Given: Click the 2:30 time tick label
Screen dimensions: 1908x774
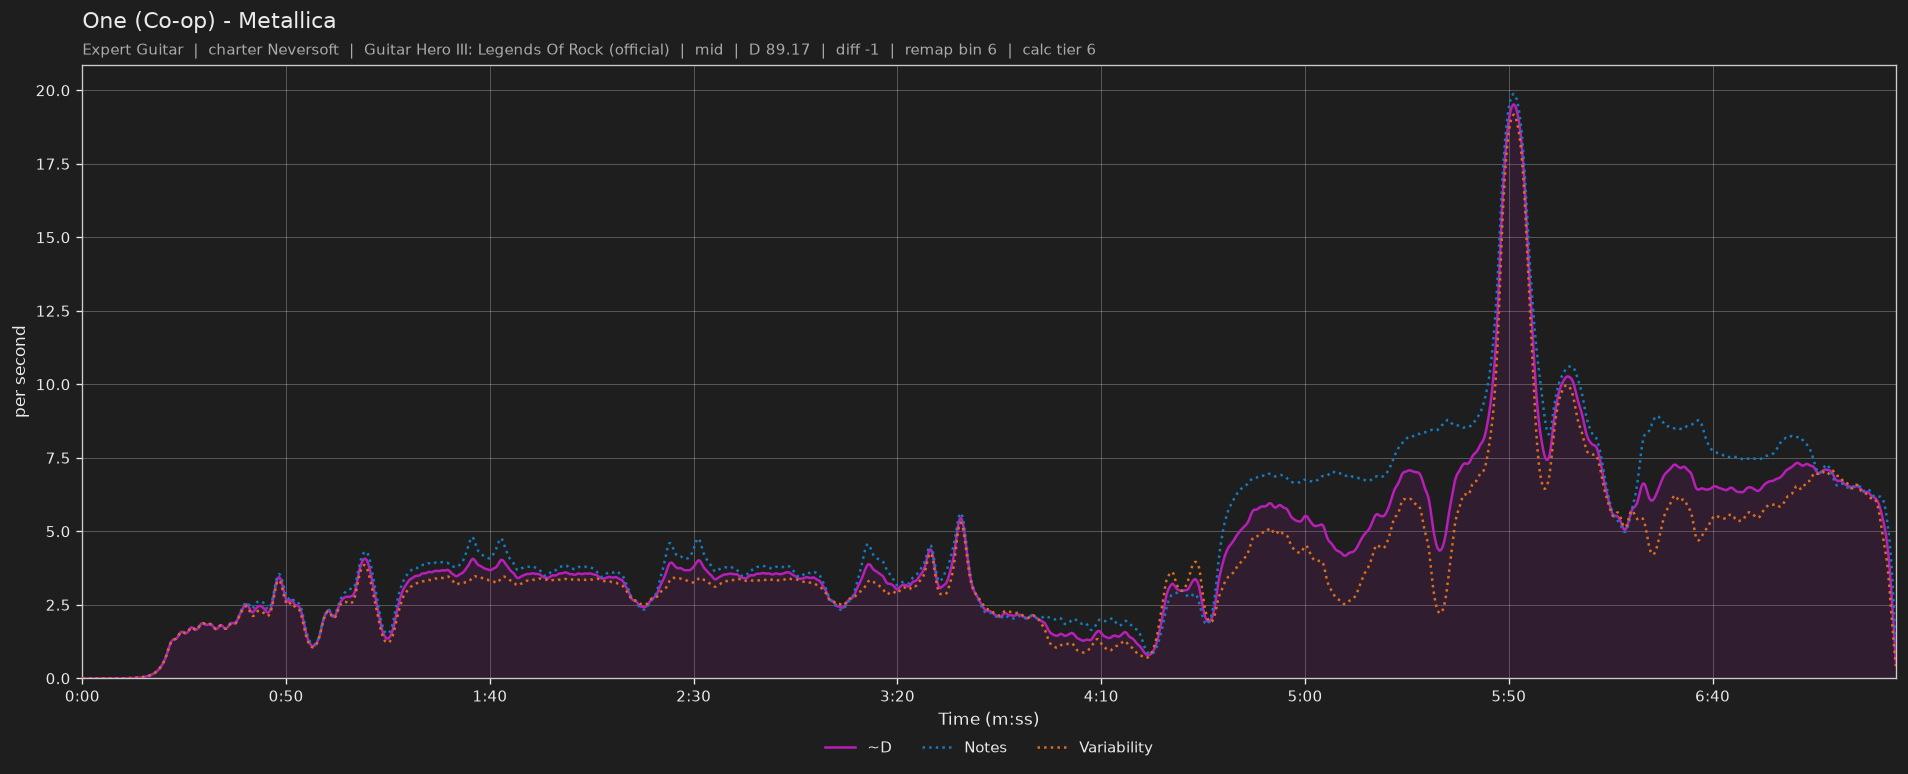Looking at the screenshot, I should click(693, 696).
